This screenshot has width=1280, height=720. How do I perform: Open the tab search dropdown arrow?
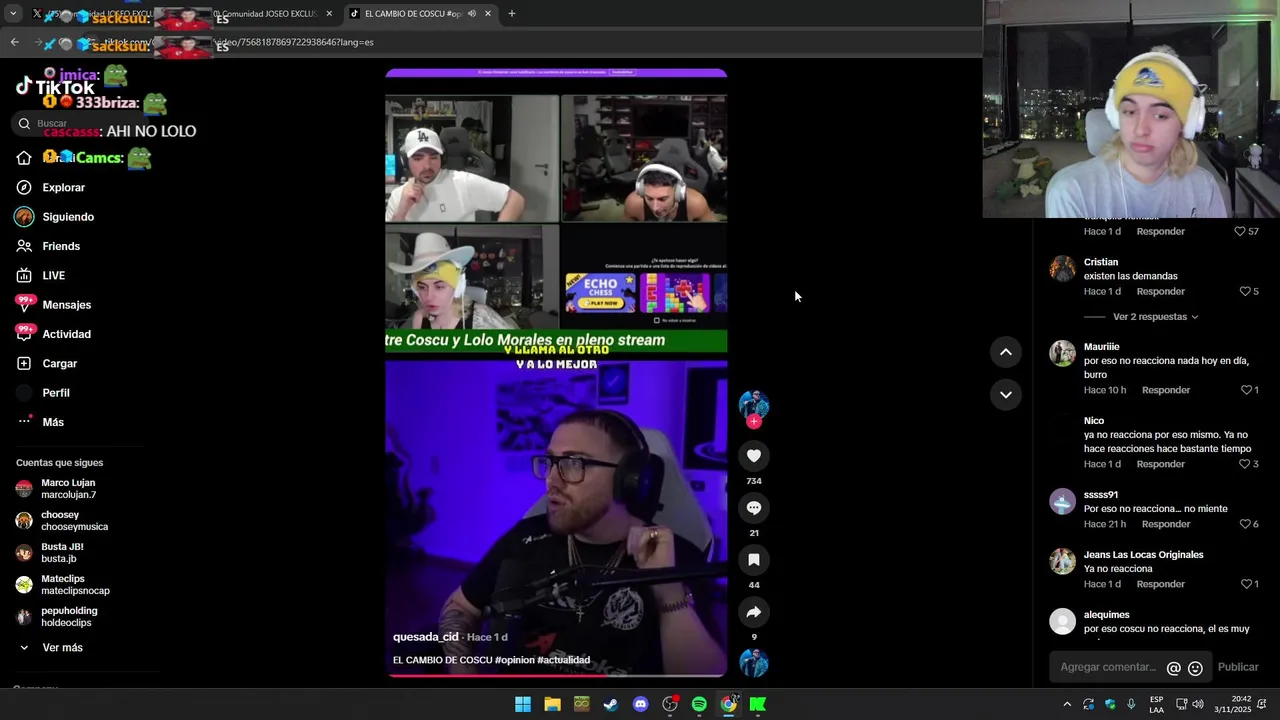(x=13, y=14)
